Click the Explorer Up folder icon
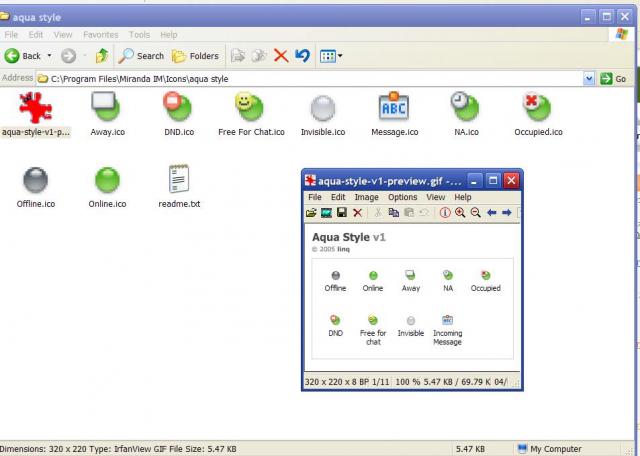 102,56
